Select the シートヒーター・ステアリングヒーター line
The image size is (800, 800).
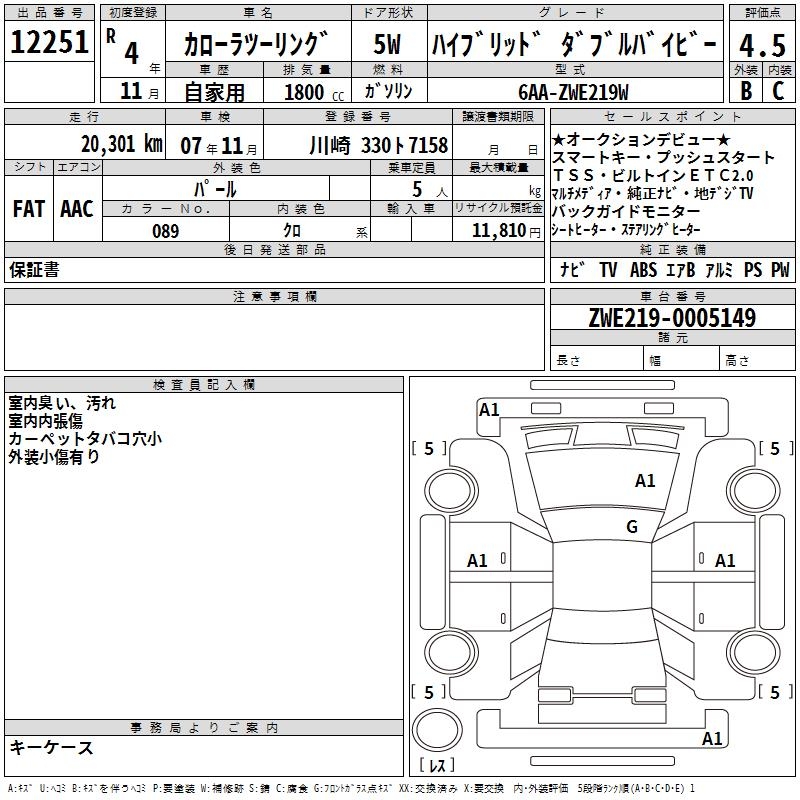(626, 230)
